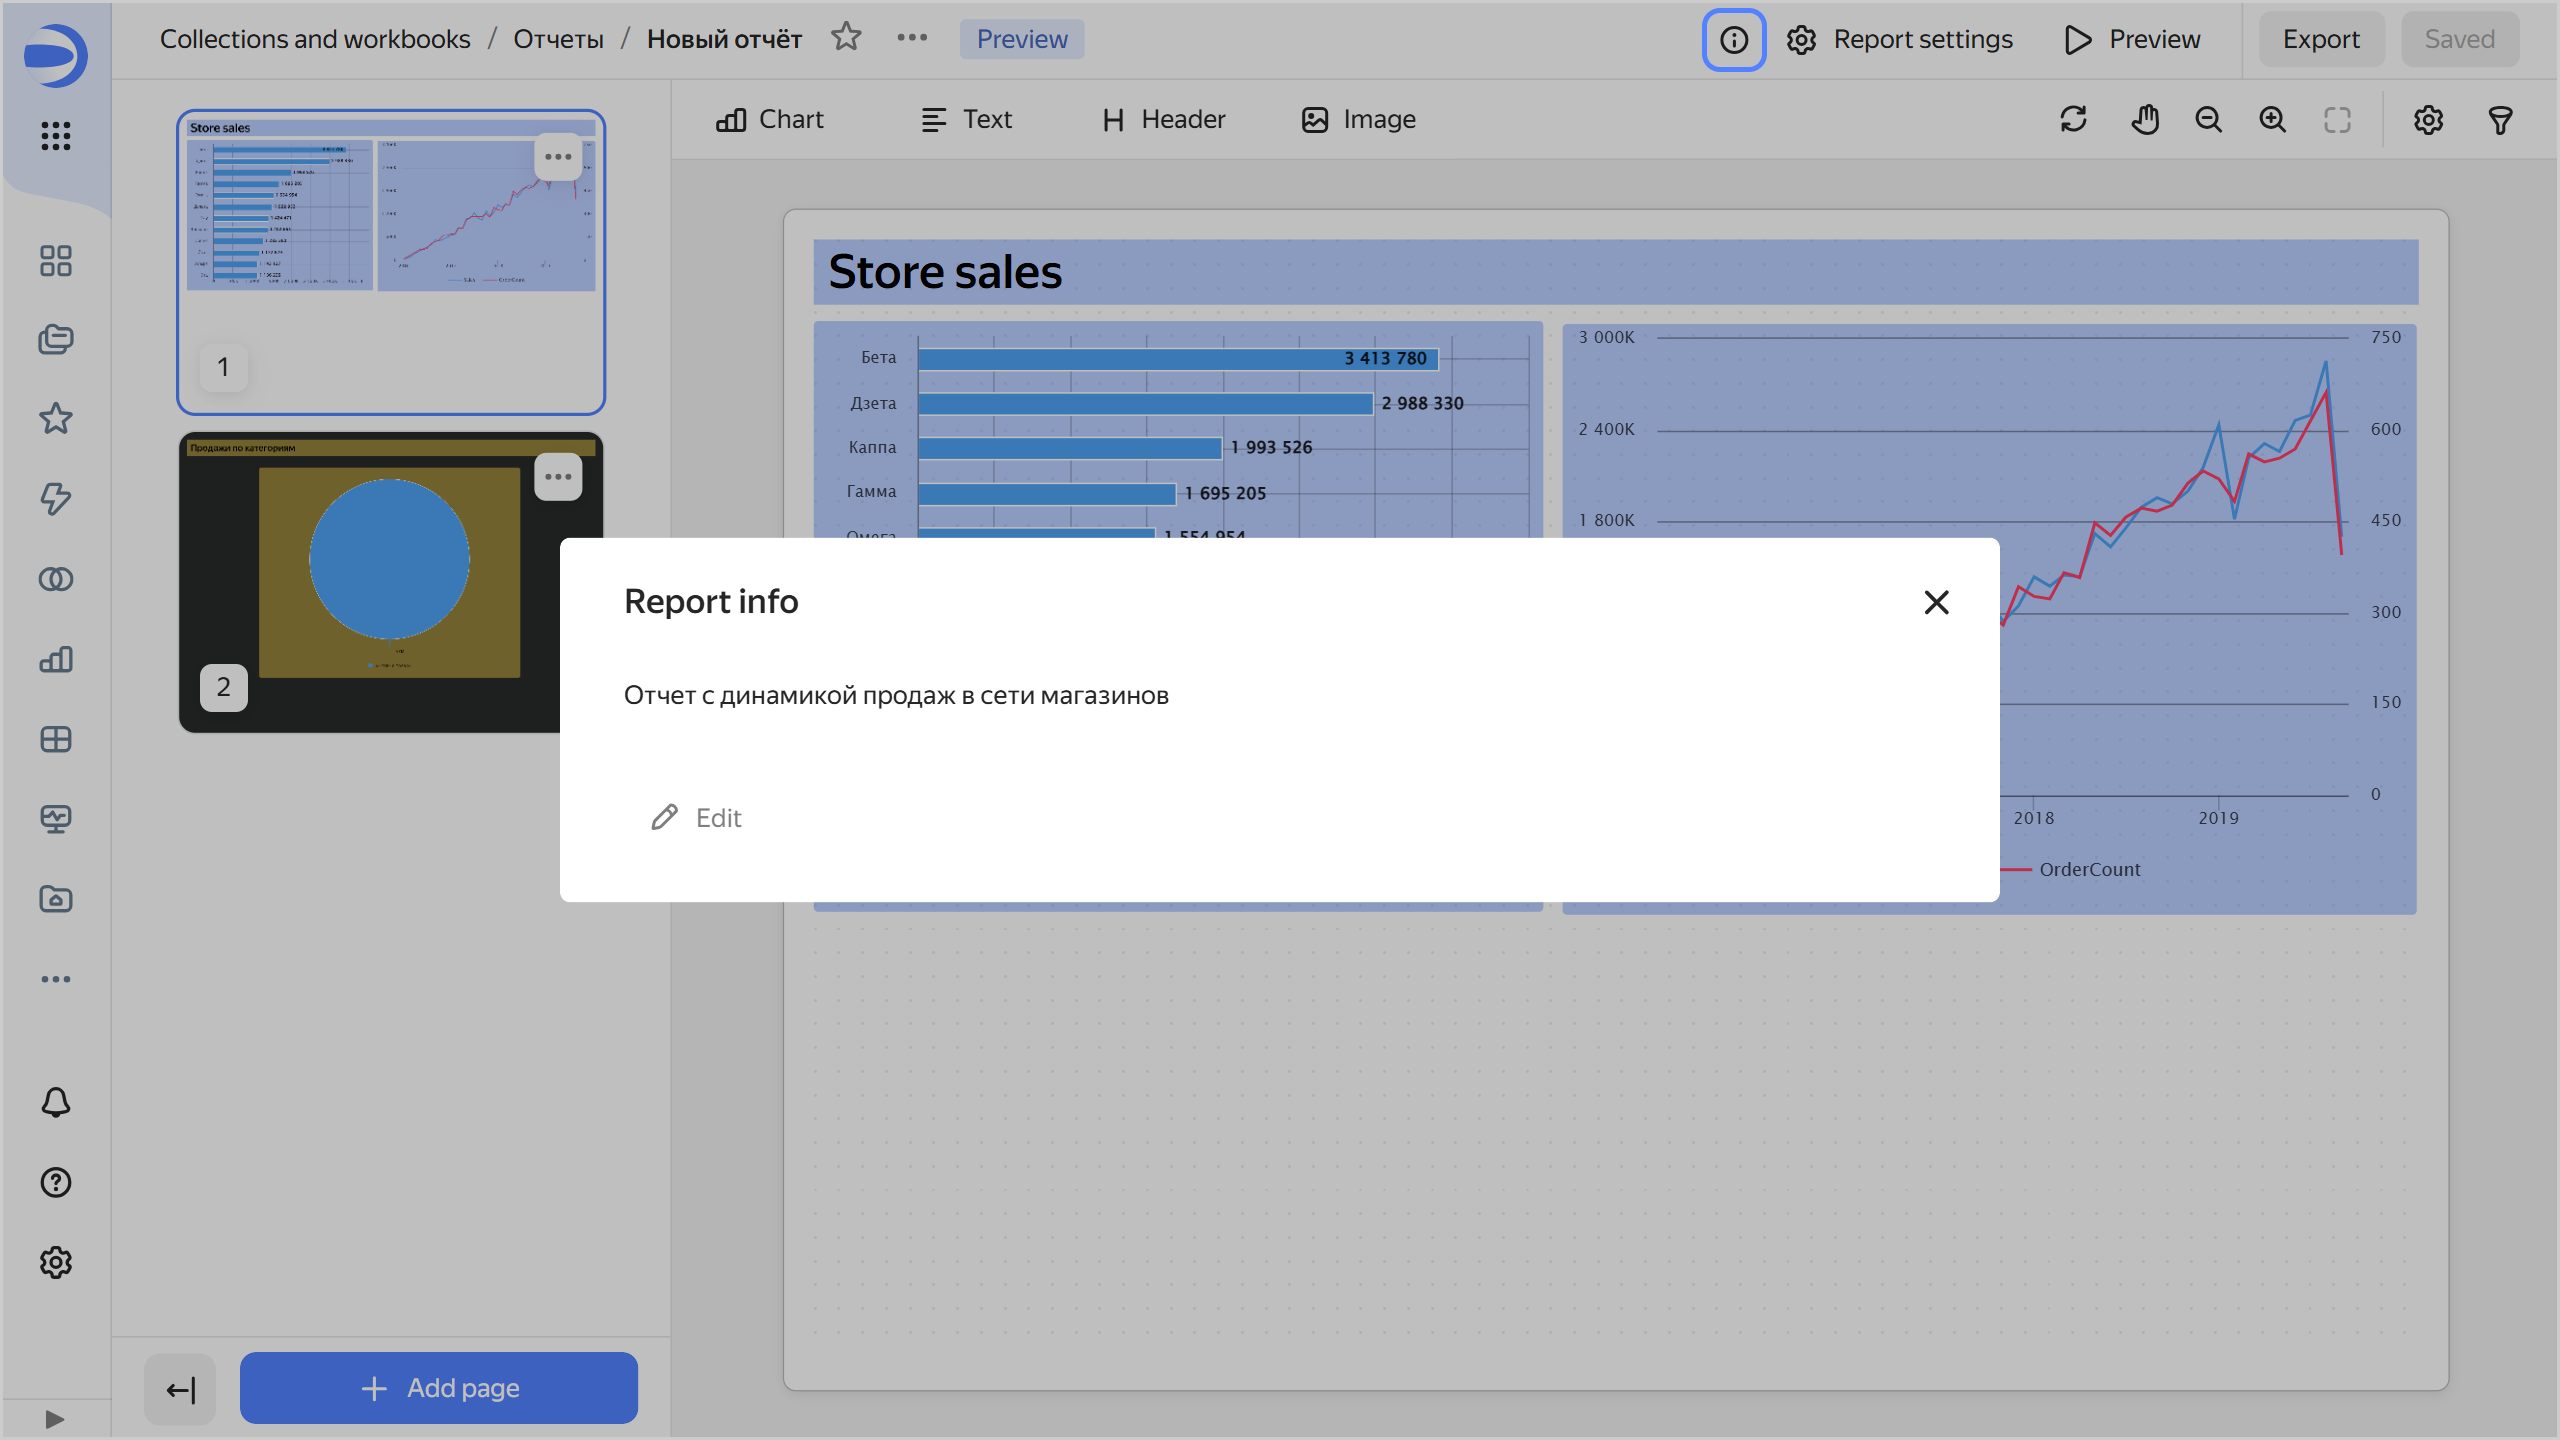Open the page settings gear in the toolbar
2560x1440 pixels.
click(2428, 120)
